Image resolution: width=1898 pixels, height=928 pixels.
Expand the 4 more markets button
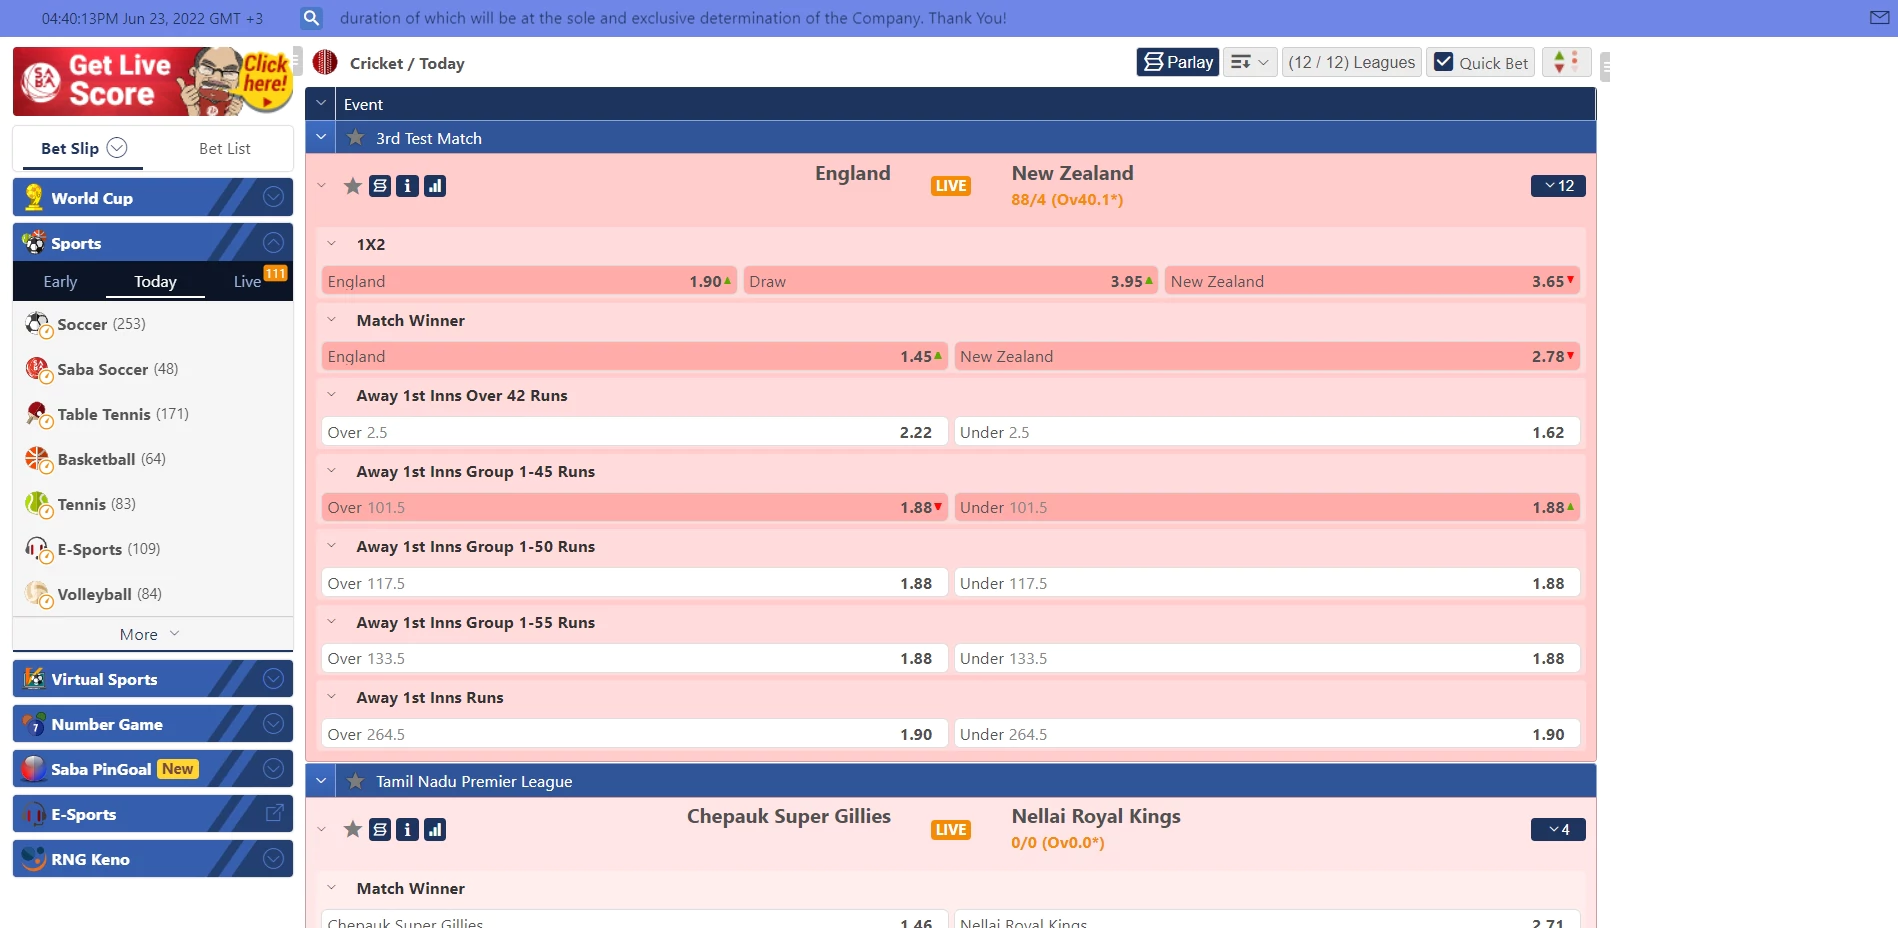(x=1558, y=829)
